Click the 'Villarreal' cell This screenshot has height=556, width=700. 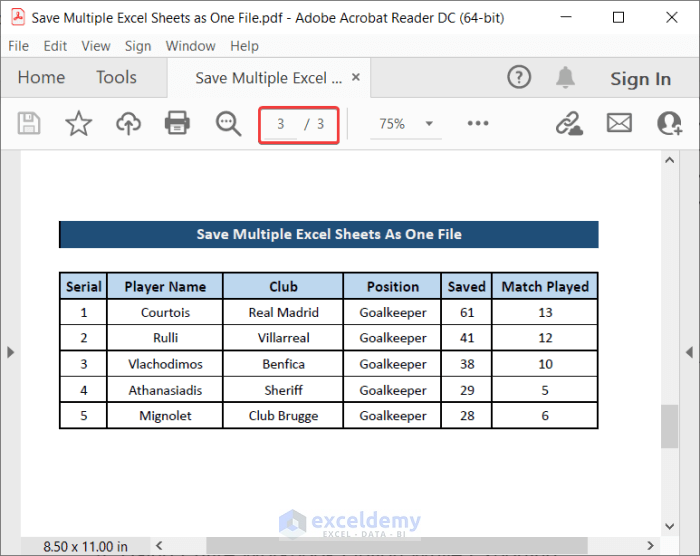pos(283,338)
